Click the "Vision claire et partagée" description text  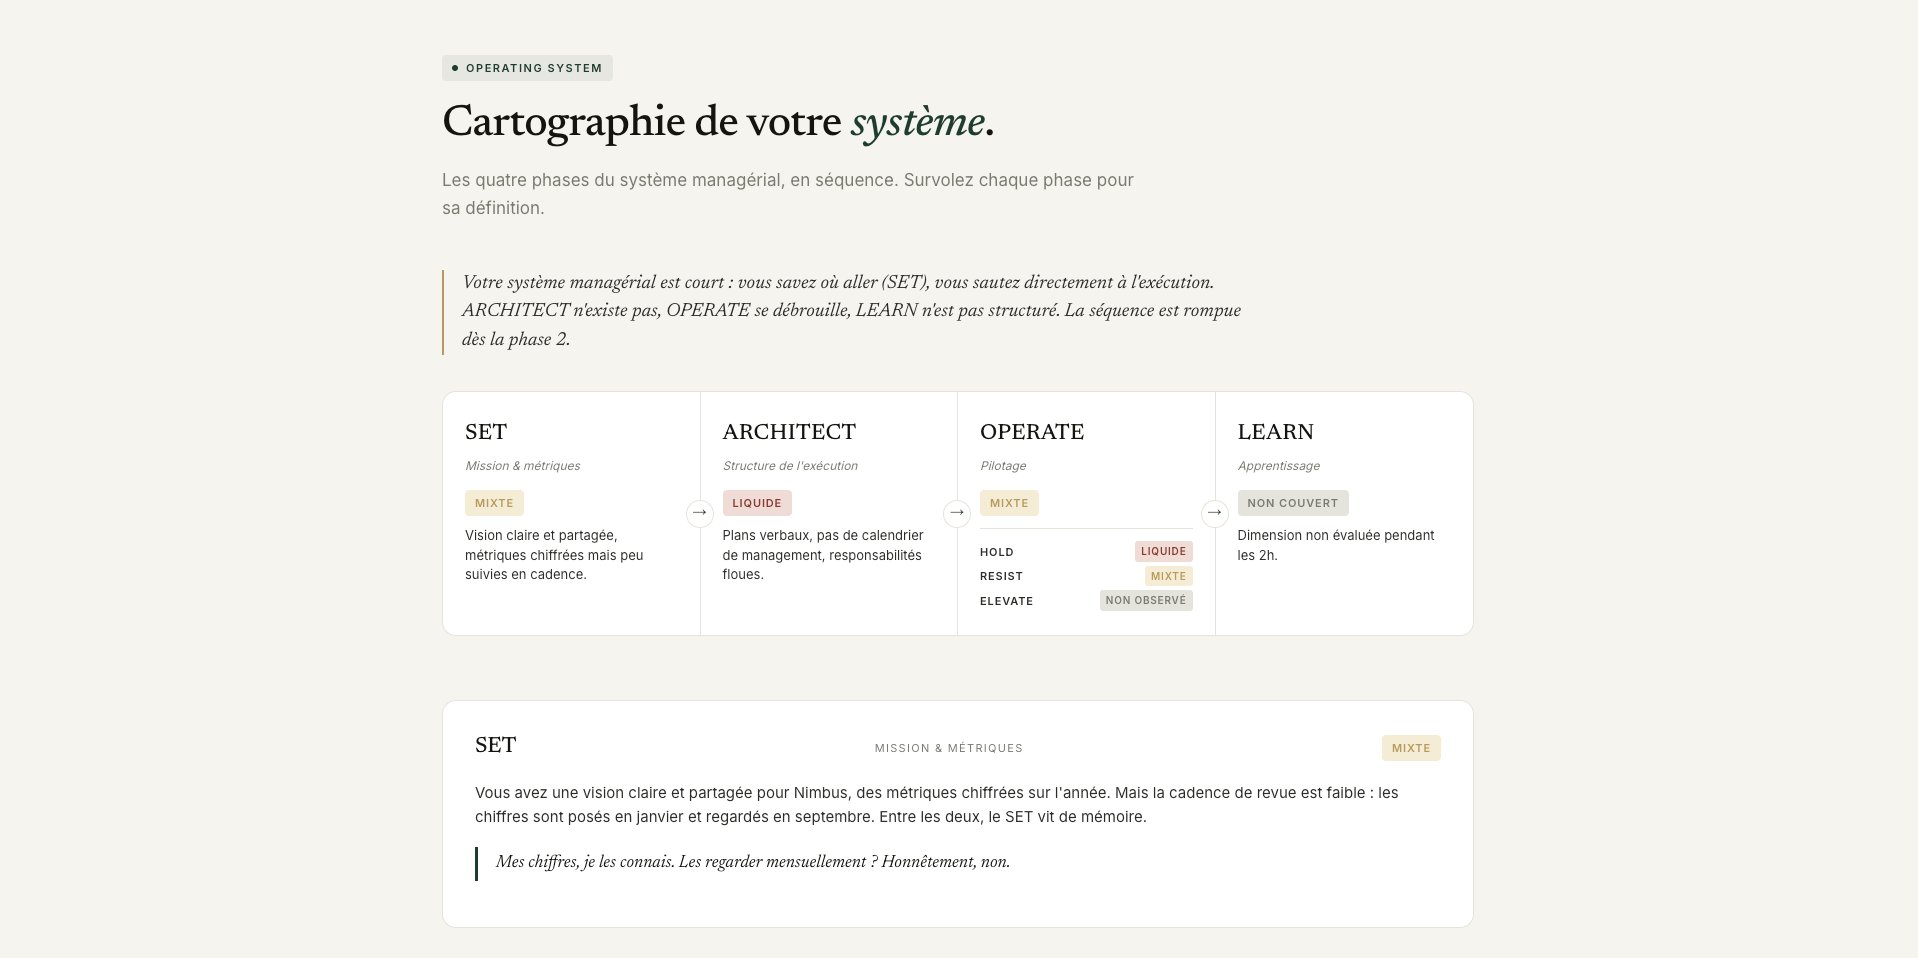554,555
